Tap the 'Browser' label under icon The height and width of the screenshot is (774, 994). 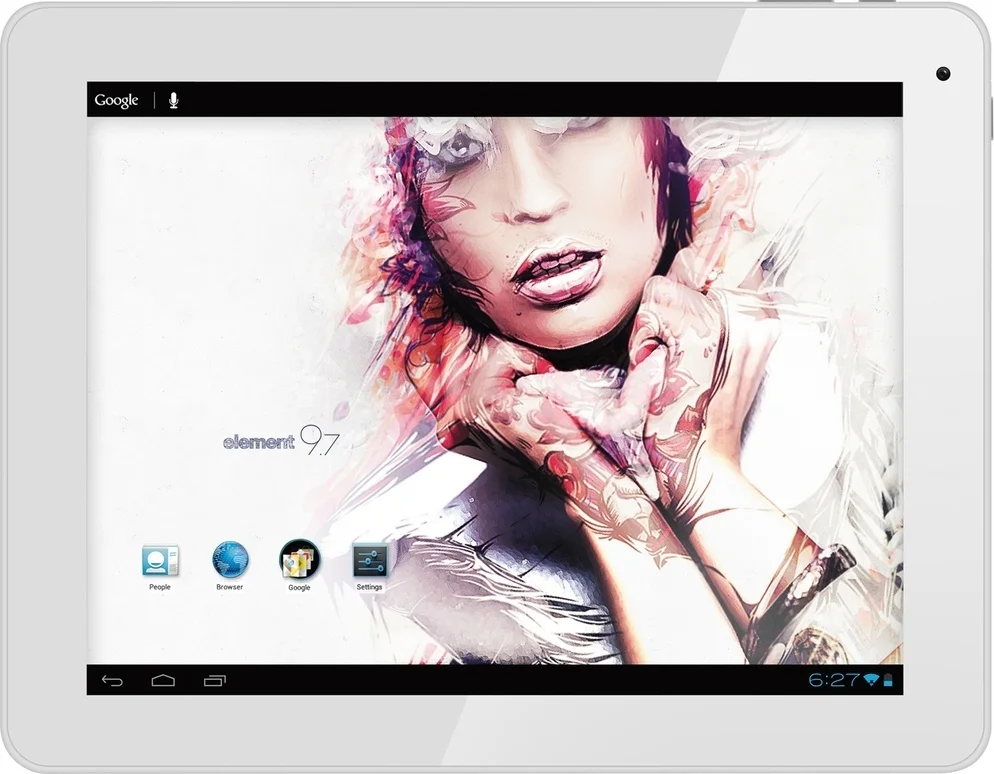(x=229, y=587)
